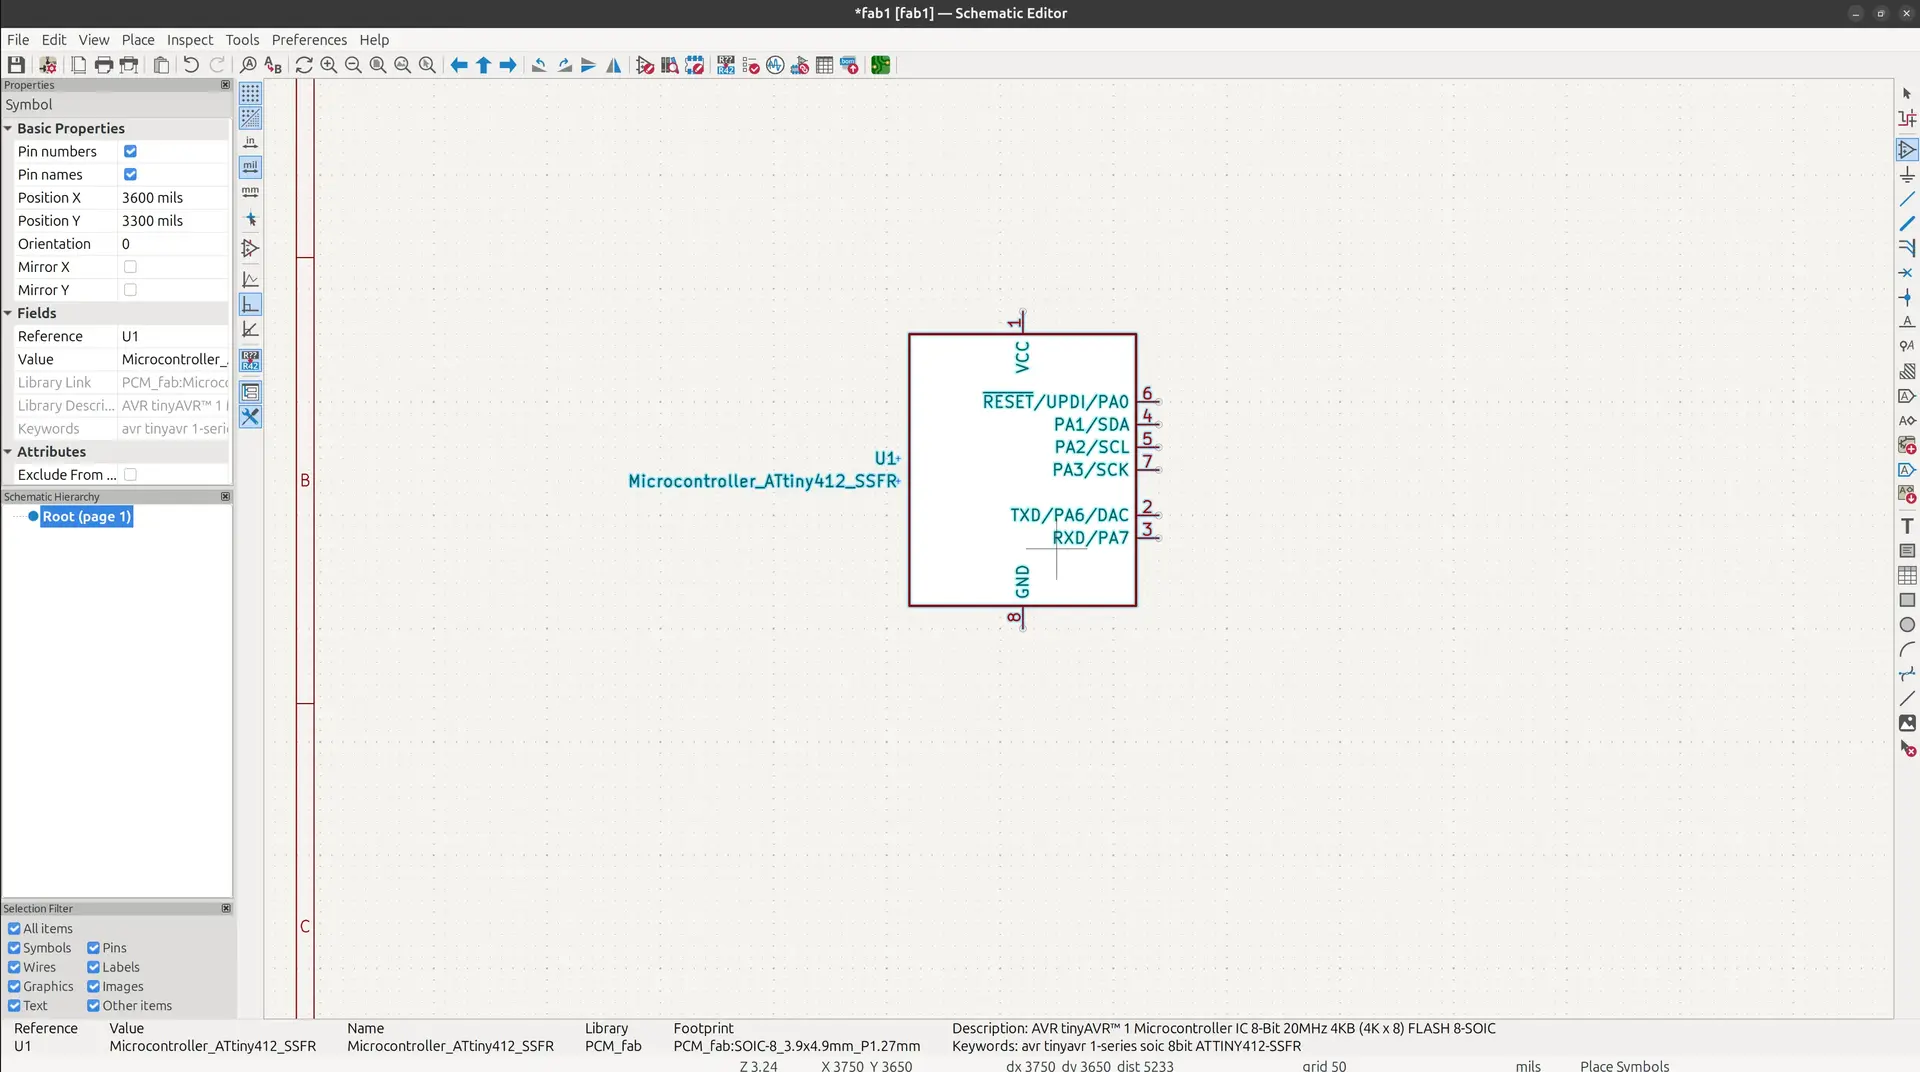Collapse the Basic Properties section
Viewport: 1920px width, 1072px height.
point(8,129)
